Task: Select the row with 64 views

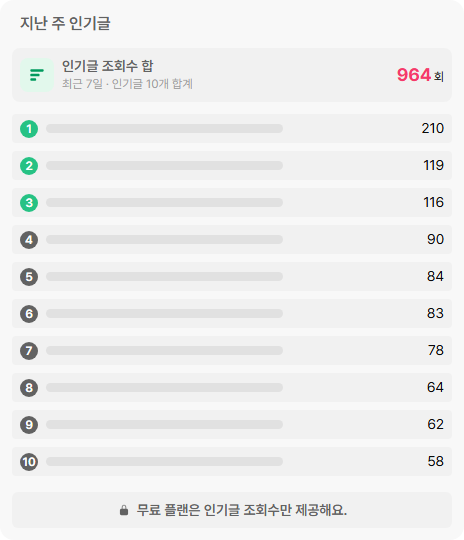Action: pos(232,387)
